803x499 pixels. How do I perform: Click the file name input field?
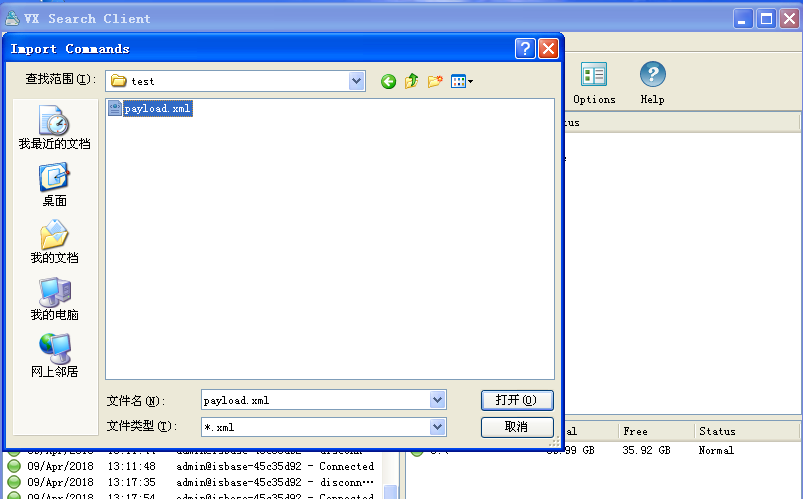(315, 400)
